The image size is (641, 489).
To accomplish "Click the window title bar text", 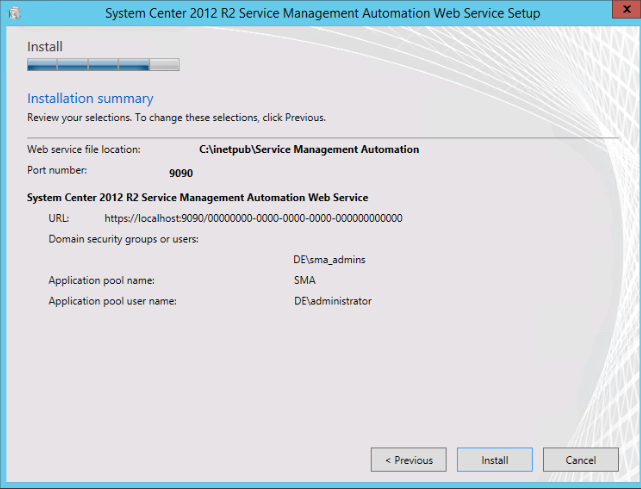I will (322, 13).
